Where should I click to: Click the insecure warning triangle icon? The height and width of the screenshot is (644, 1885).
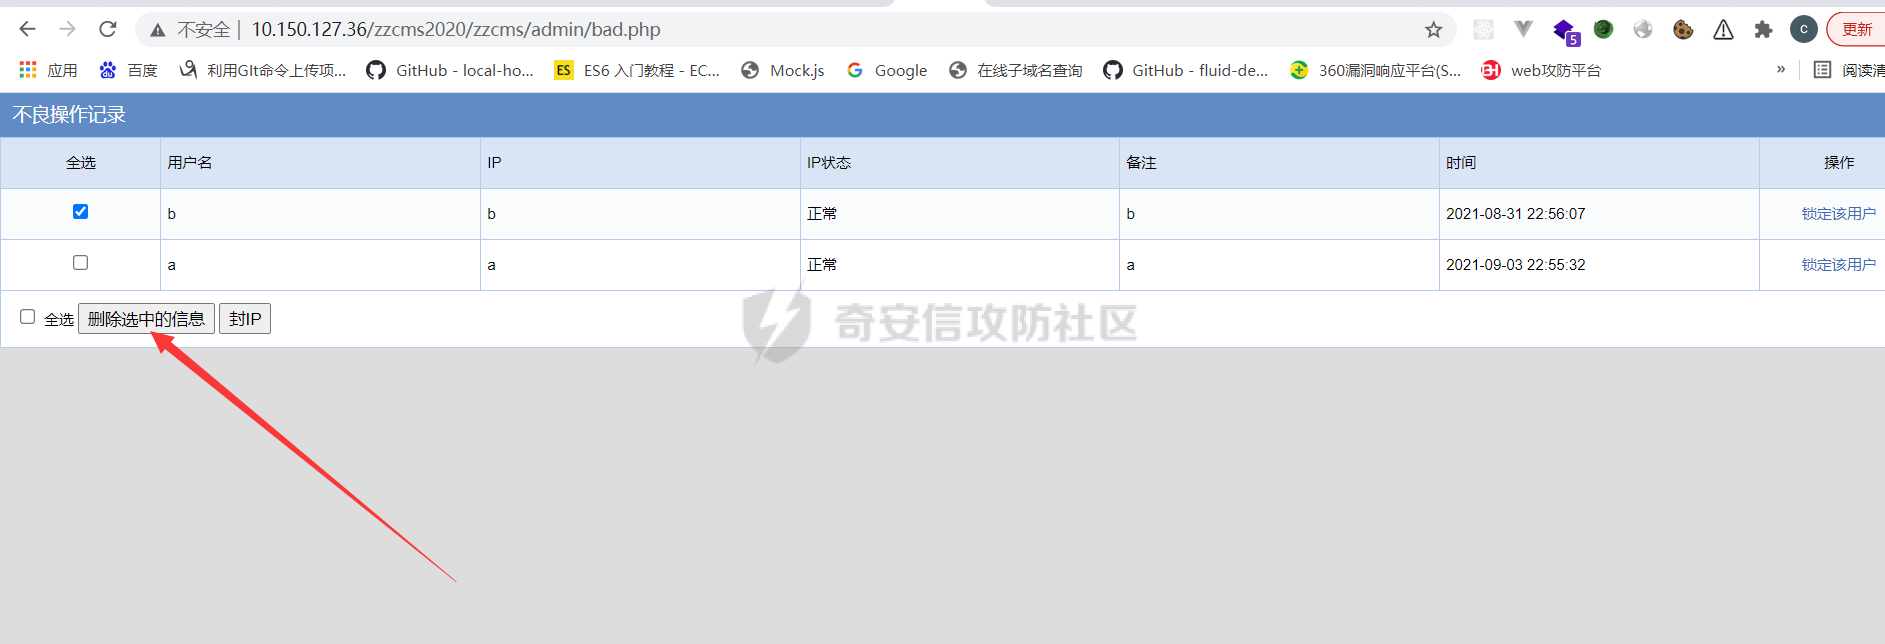coord(158,30)
